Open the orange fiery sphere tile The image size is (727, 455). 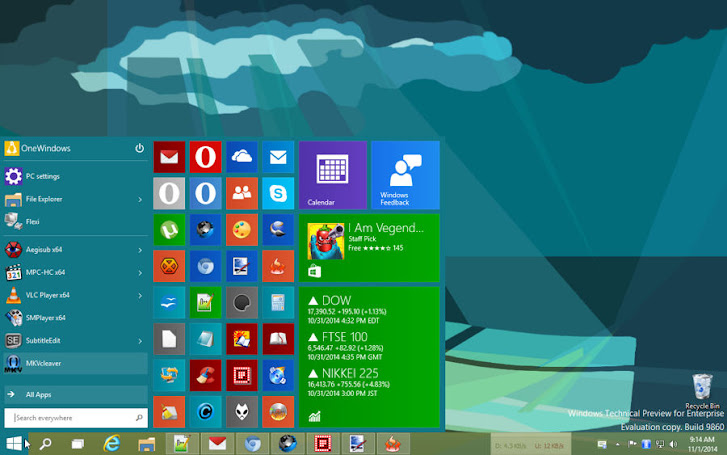[x=278, y=412]
